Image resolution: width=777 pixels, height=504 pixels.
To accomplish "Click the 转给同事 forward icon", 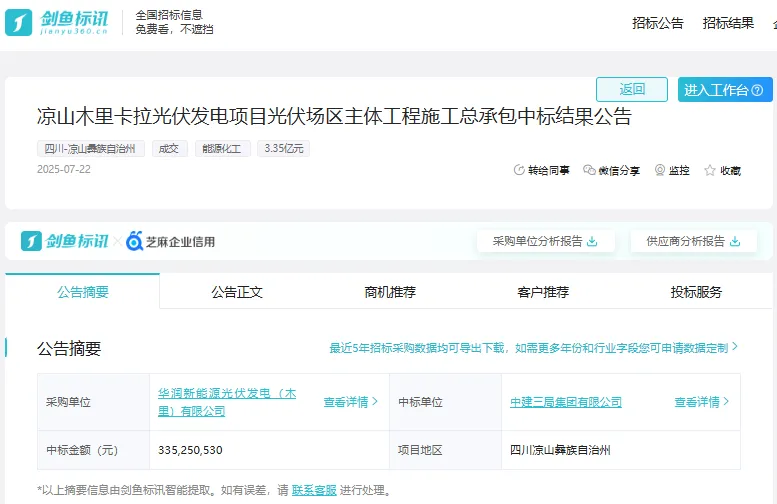I will click(x=519, y=171).
